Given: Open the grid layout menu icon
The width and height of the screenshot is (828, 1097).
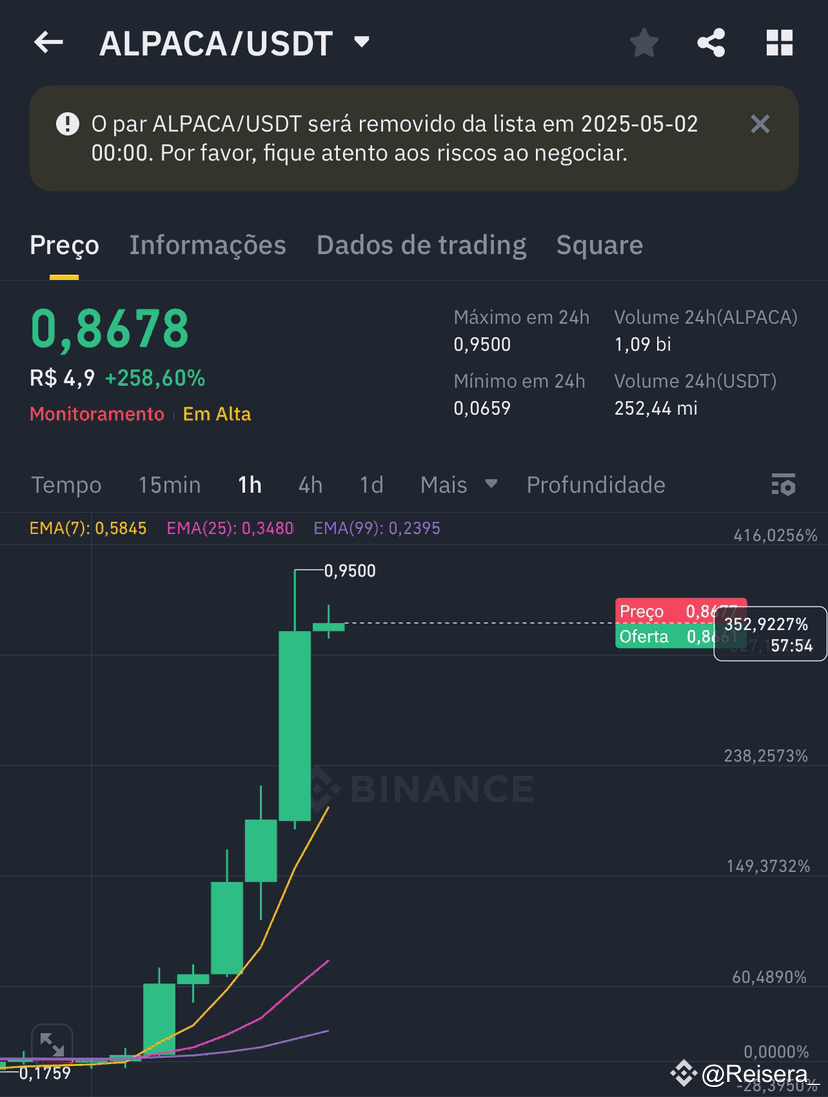Looking at the screenshot, I should pos(779,43).
